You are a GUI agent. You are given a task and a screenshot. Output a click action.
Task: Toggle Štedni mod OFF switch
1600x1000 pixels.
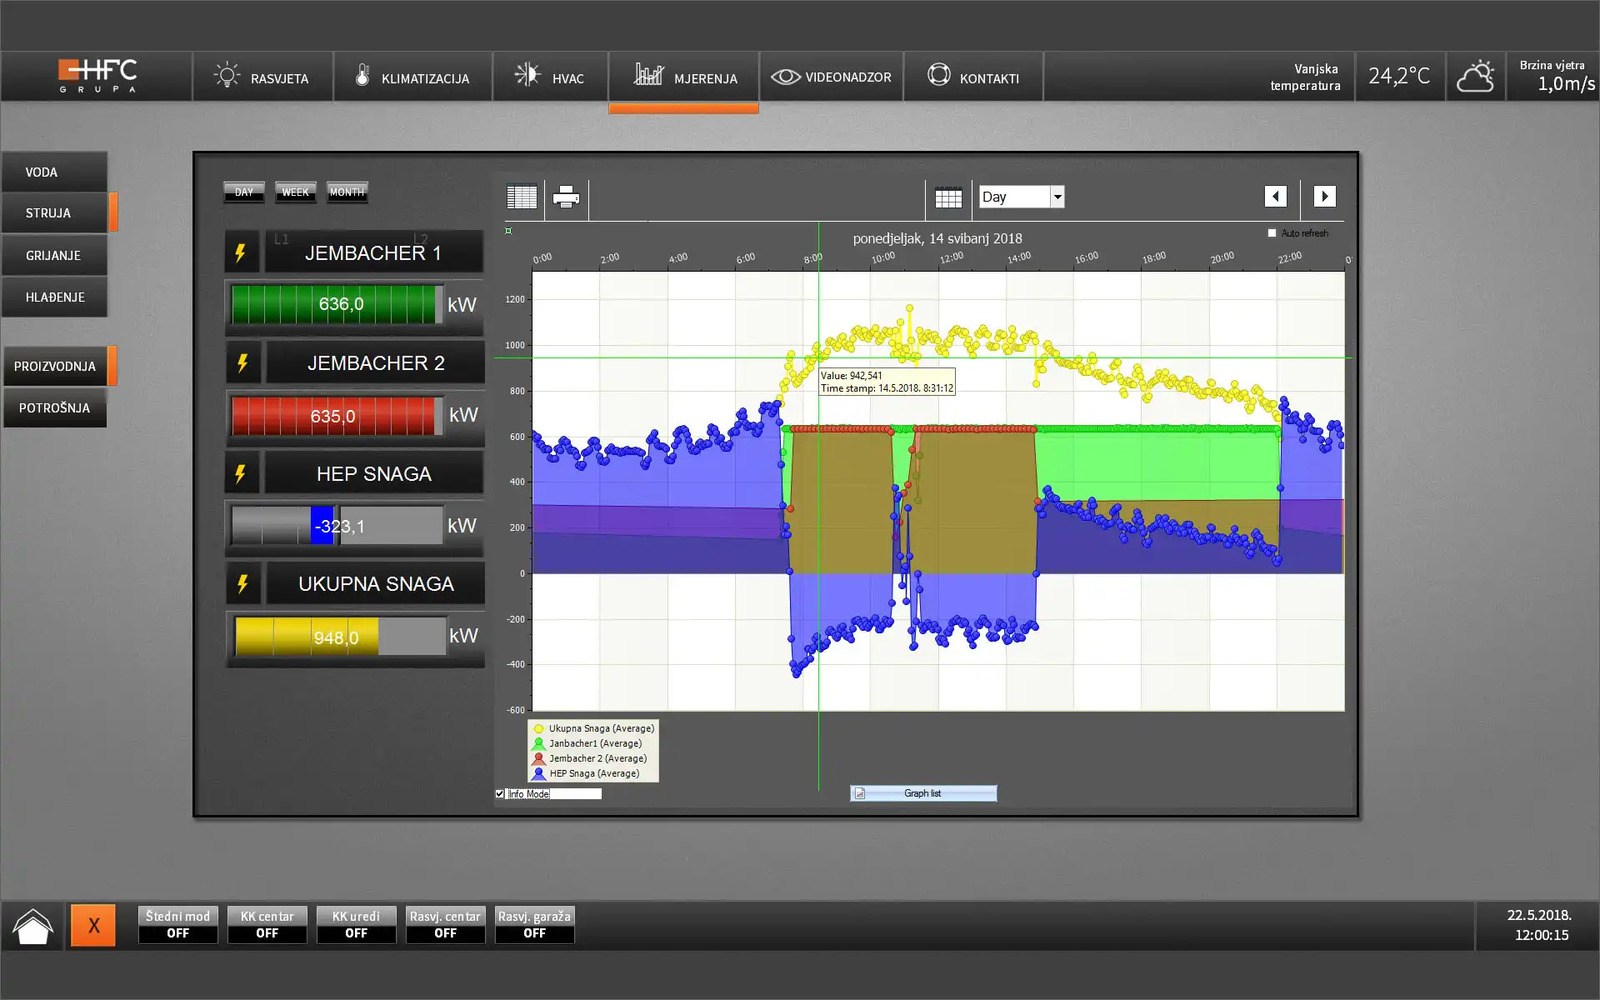click(x=178, y=925)
